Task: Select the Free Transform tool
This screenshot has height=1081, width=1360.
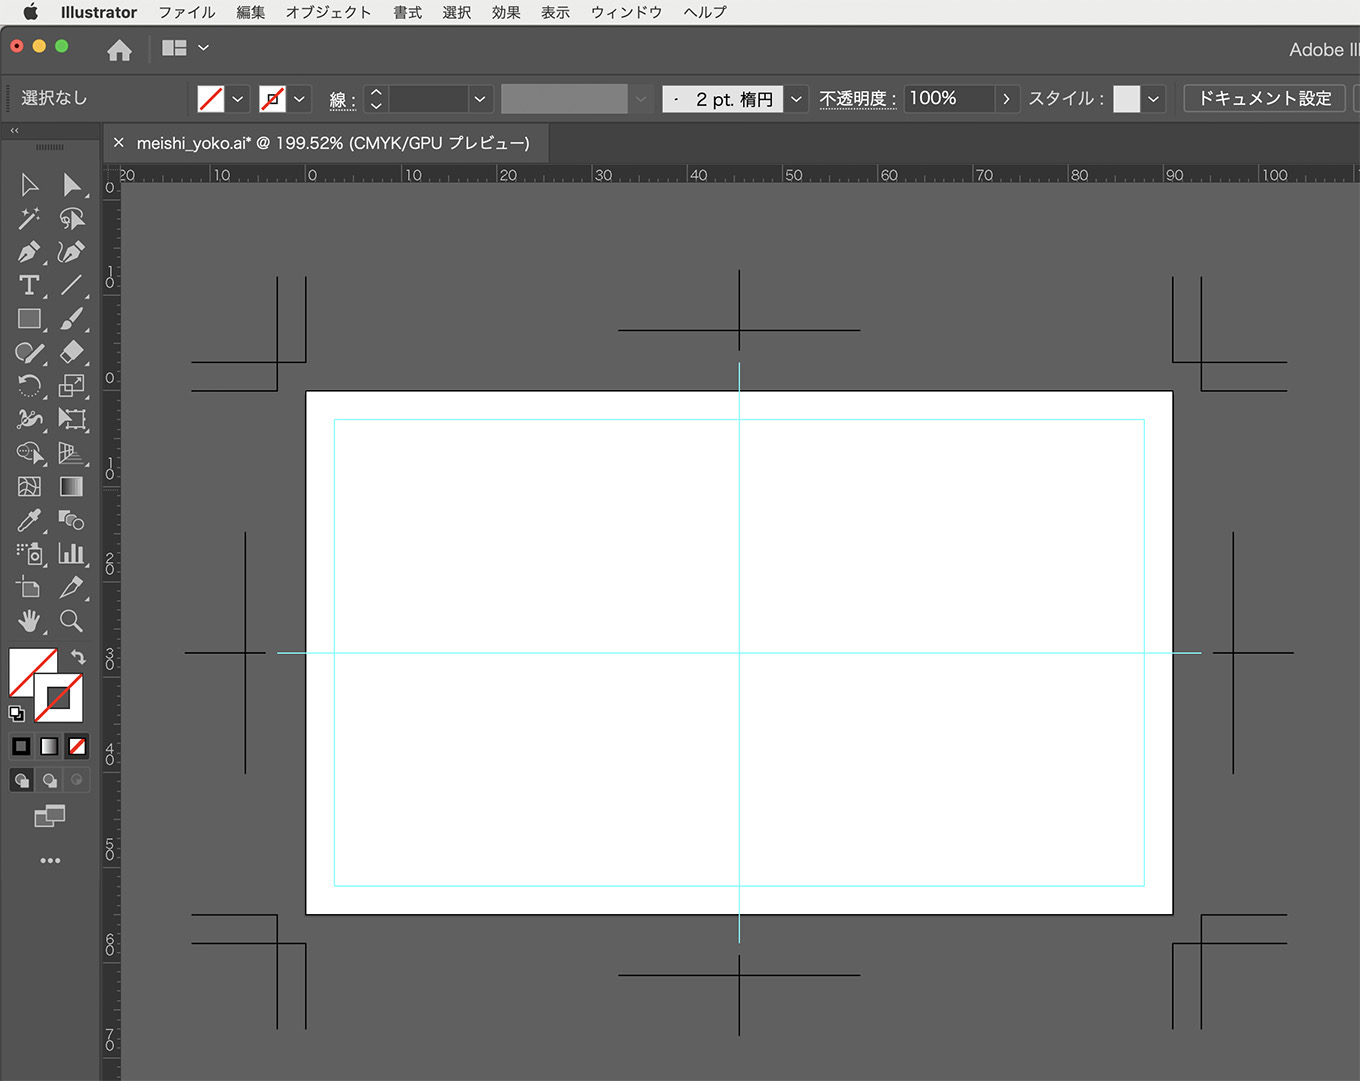Action: click(71, 419)
